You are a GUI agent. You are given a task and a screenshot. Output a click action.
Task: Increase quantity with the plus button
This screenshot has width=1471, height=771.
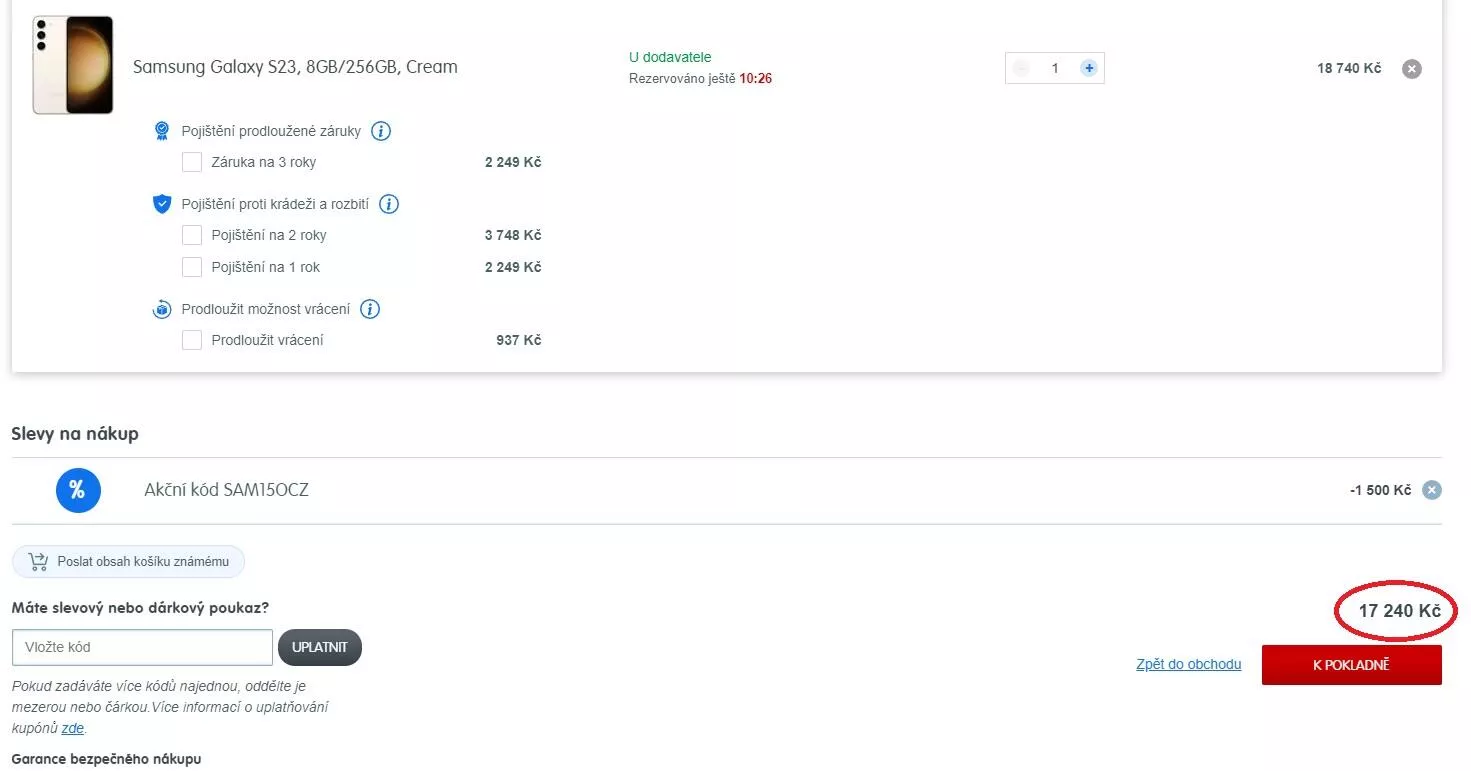(x=1089, y=68)
